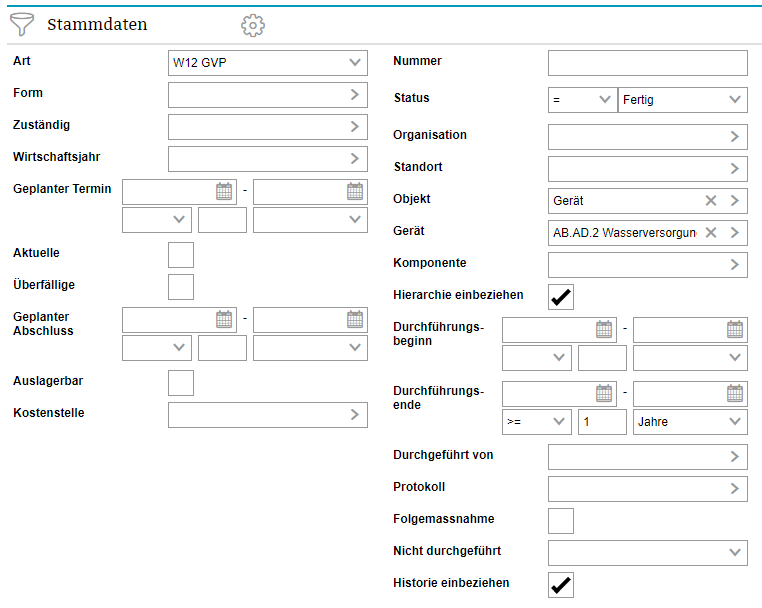Open calendar for Durchführungsbeginn end date

coord(735,330)
